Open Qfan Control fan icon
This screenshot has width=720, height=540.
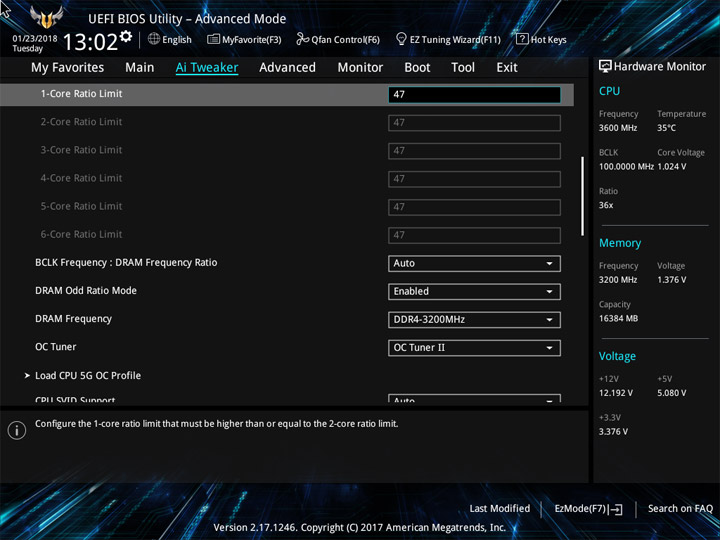302,39
